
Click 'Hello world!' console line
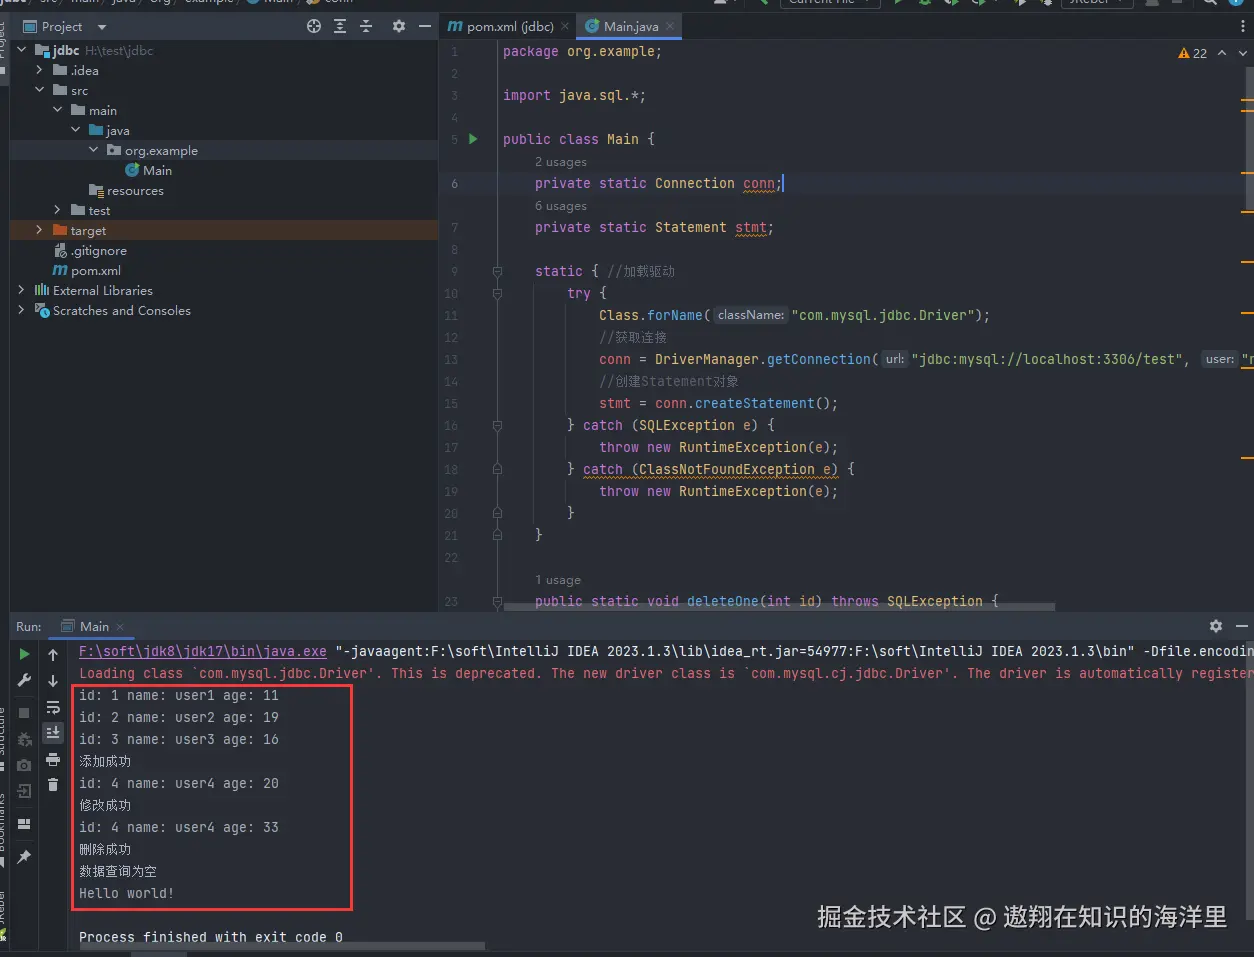[127, 893]
